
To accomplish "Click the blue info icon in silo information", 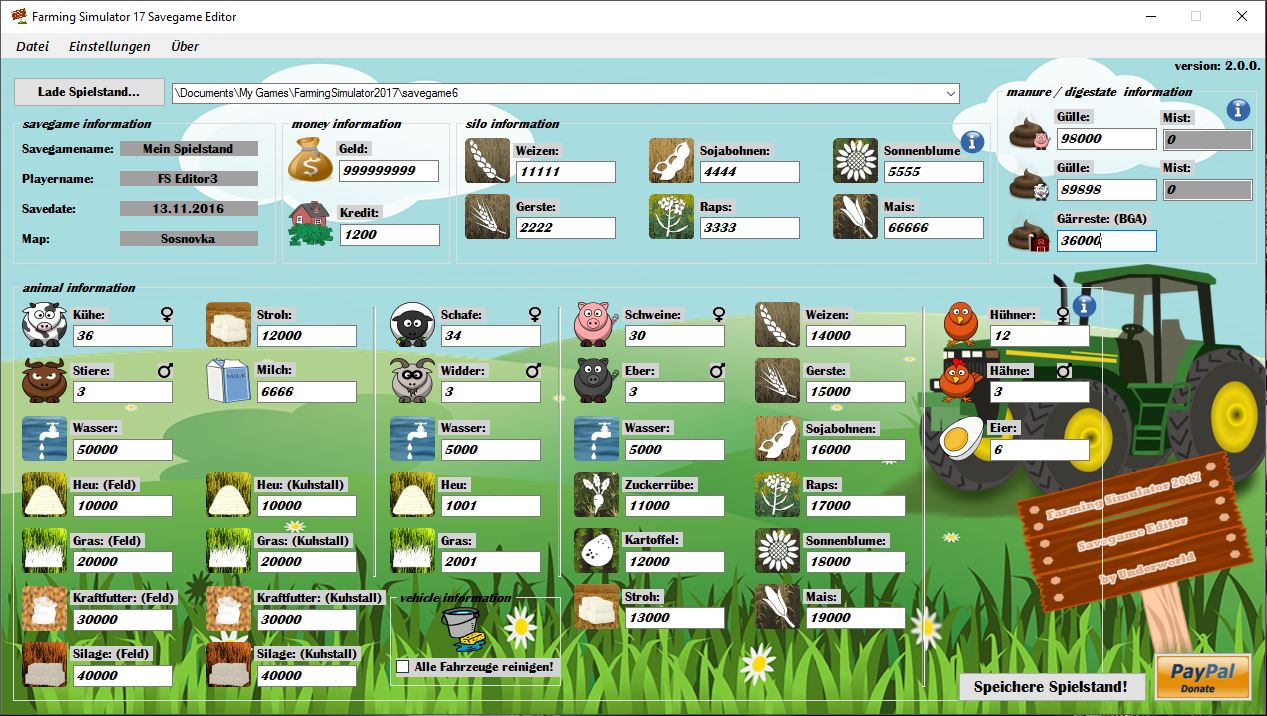I will [972, 142].
